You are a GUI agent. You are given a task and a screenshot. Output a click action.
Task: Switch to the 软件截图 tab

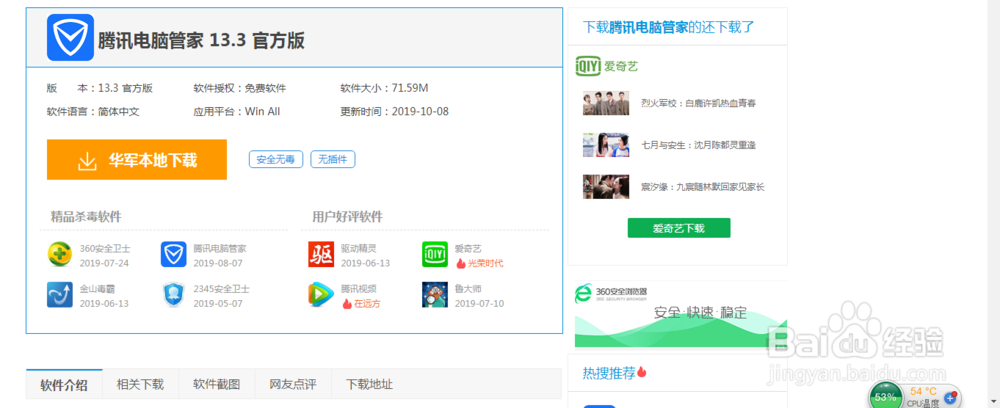[217, 384]
